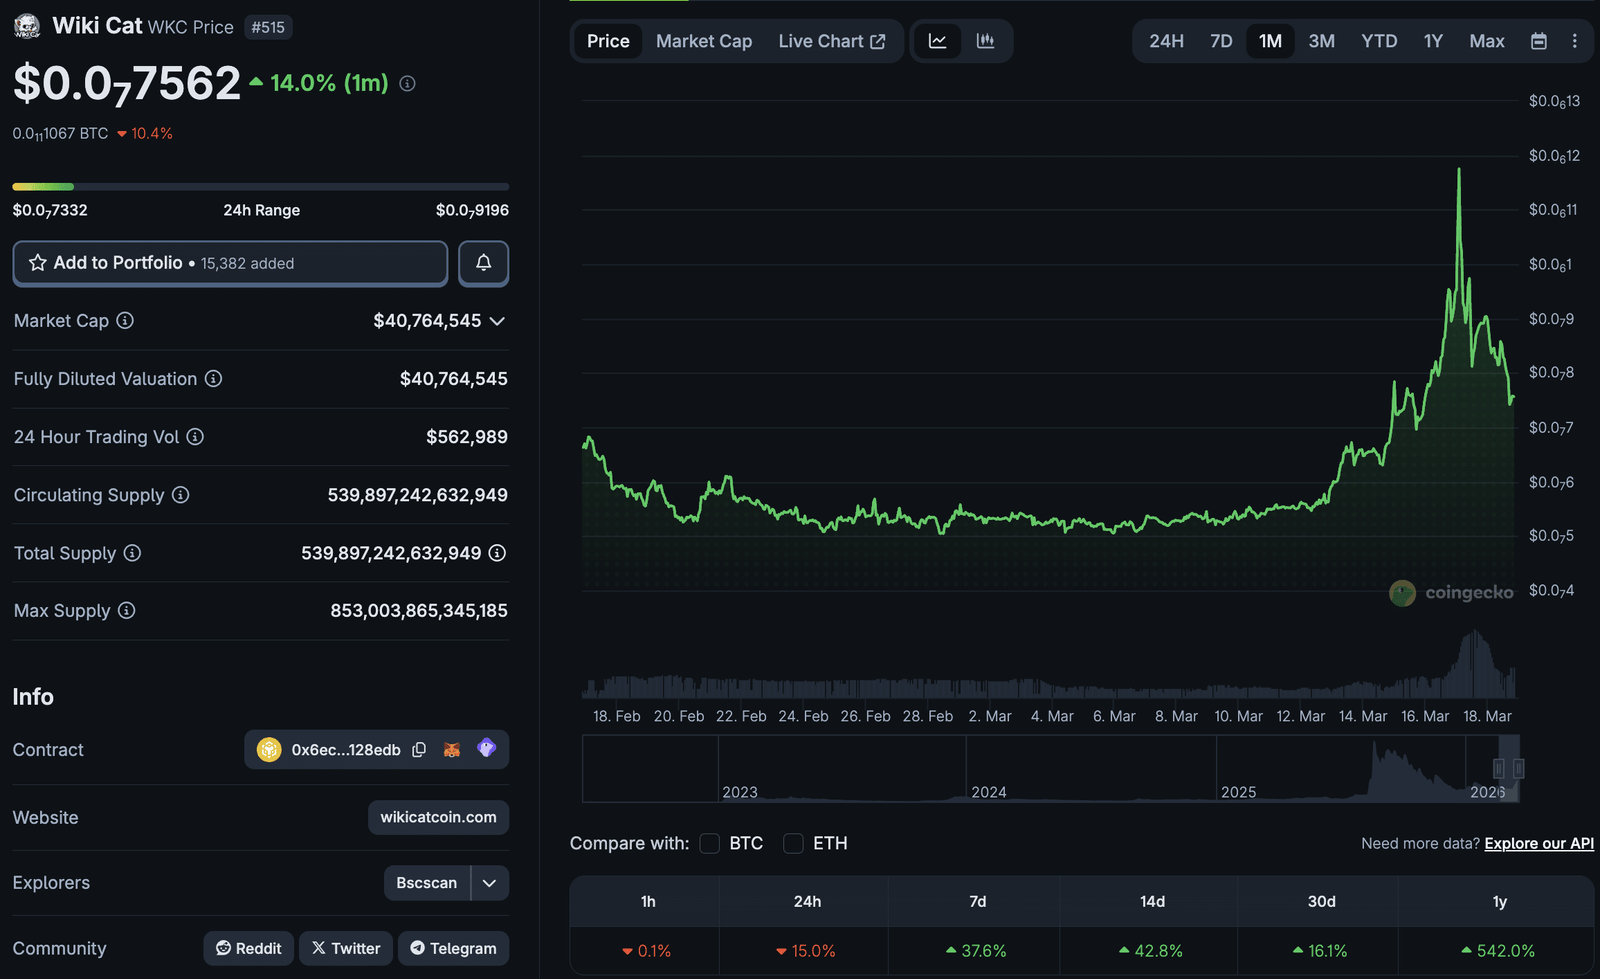The width and height of the screenshot is (1600, 979).
Task: Open the chart three-dot options menu
Action: (x=1574, y=41)
